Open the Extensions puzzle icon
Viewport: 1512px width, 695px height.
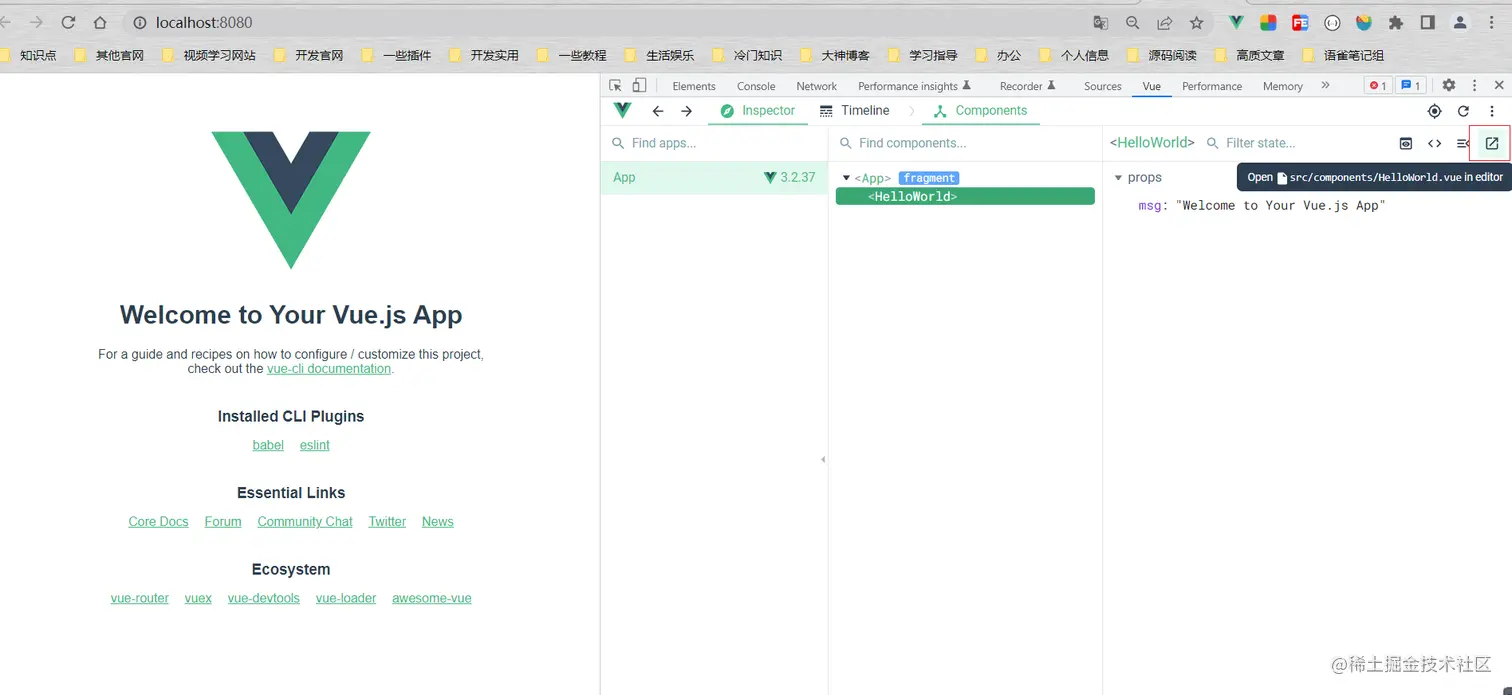tap(1396, 22)
